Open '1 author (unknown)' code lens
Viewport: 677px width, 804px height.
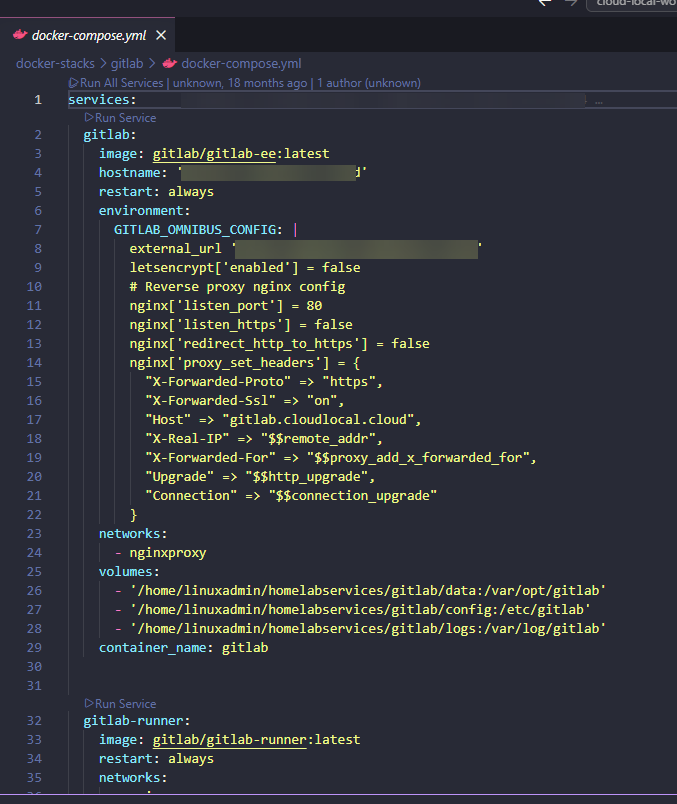(x=369, y=83)
